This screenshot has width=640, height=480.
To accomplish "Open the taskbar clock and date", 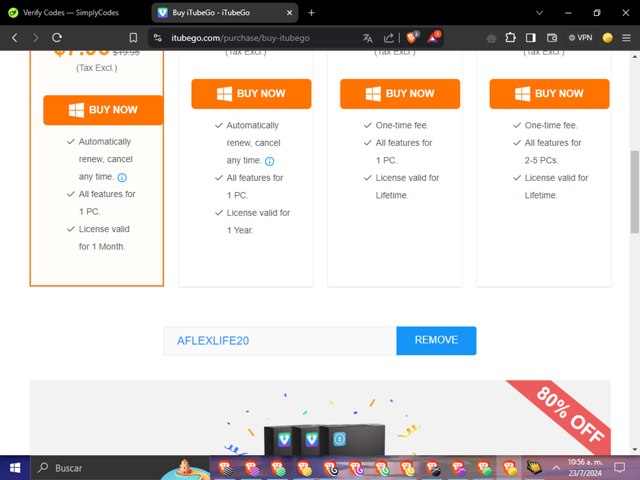I will point(585,468).
